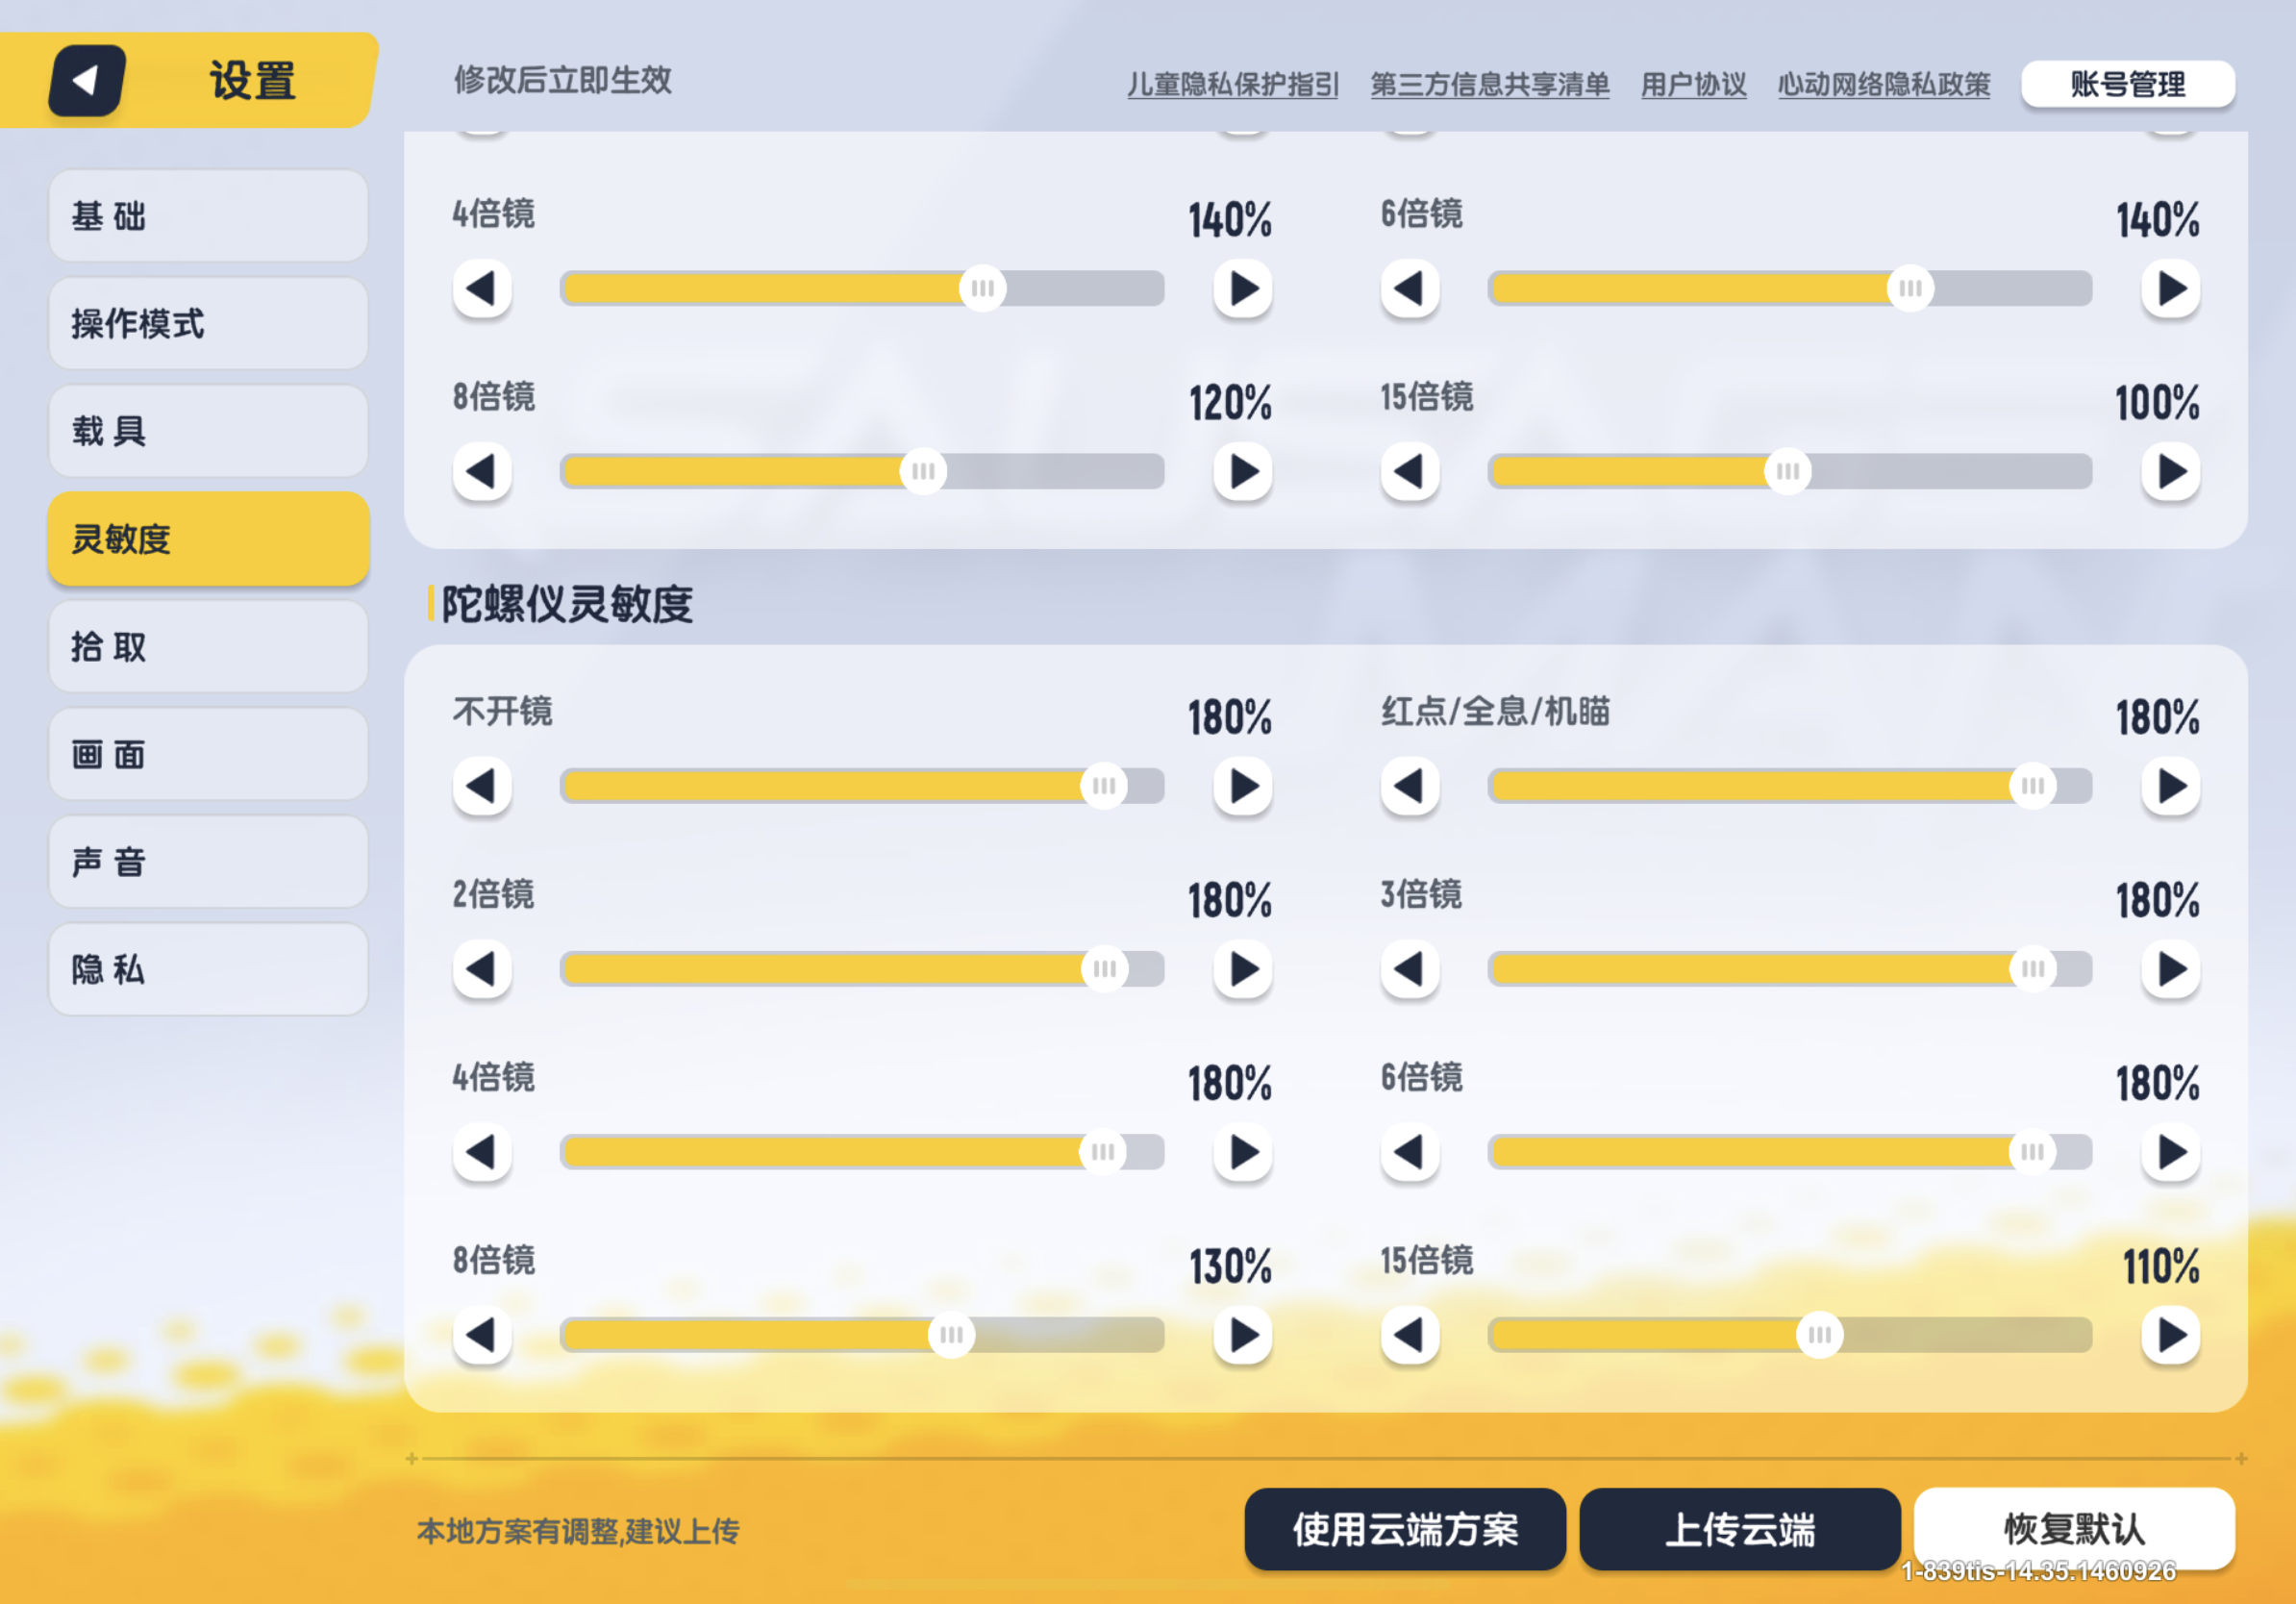Click the gyroscope 2倍镜 slider handle
Image resolution: width=2296 pixels, height=1604 pixels.
tap(1105, 969)
